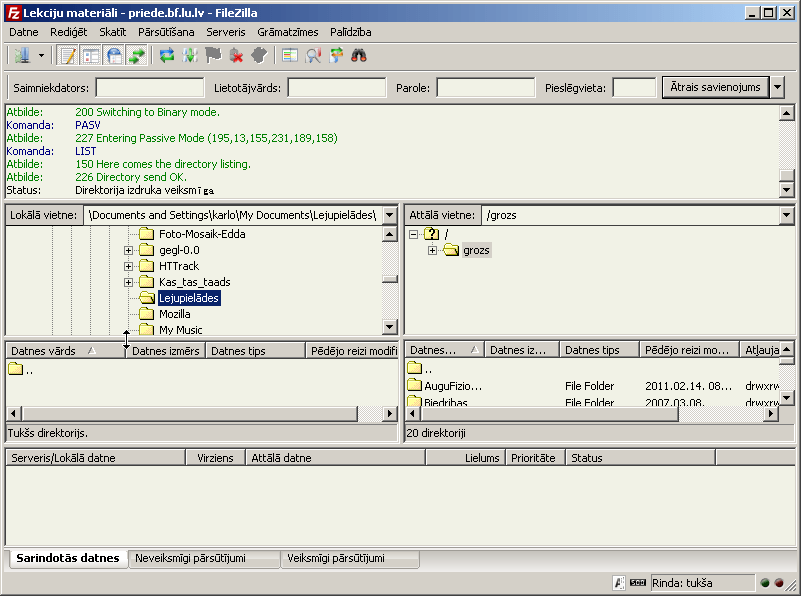Click the disconnect from server icon
This screenshot has width=801, height=596.
236,55
